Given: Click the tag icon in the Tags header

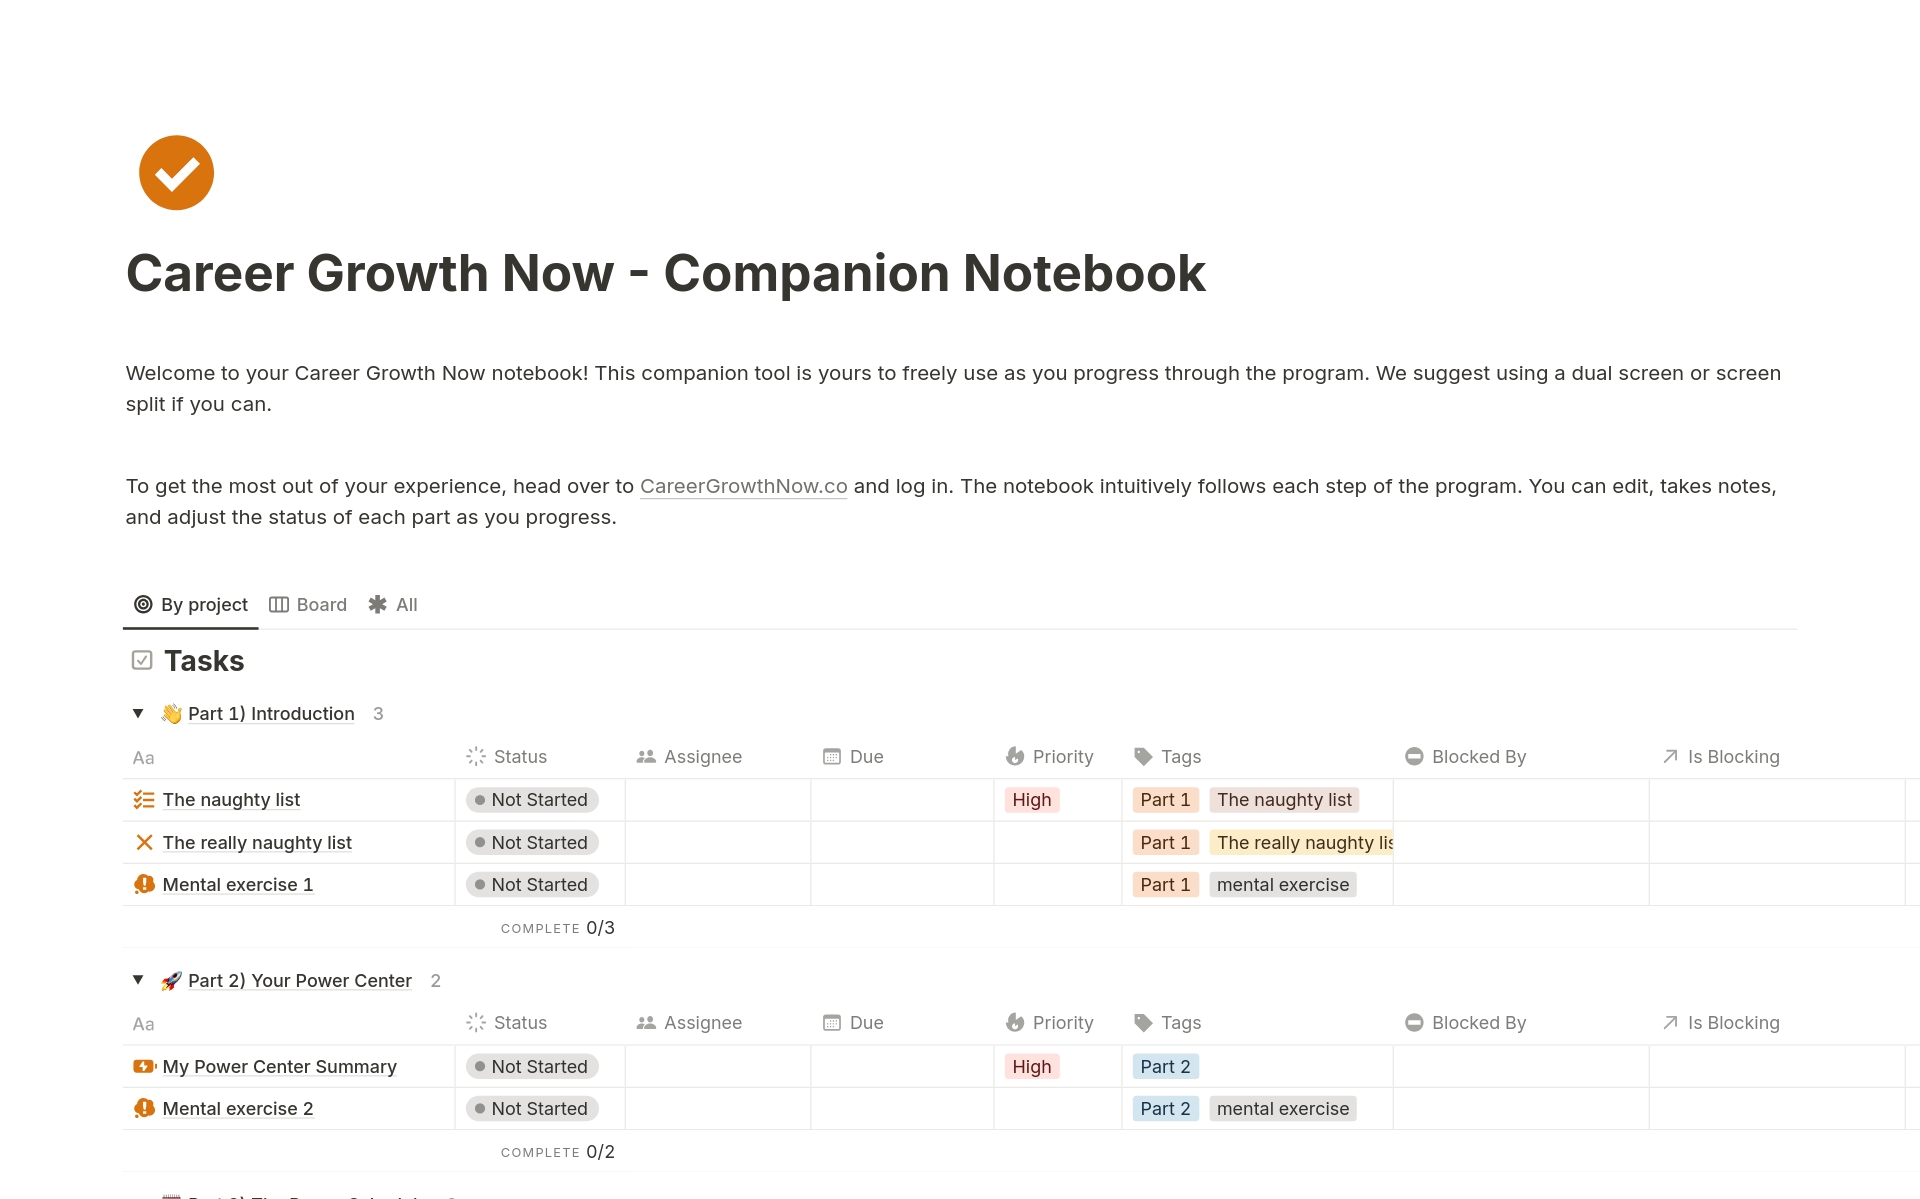Looking at the screenshot, I should tap(1142, 757).
